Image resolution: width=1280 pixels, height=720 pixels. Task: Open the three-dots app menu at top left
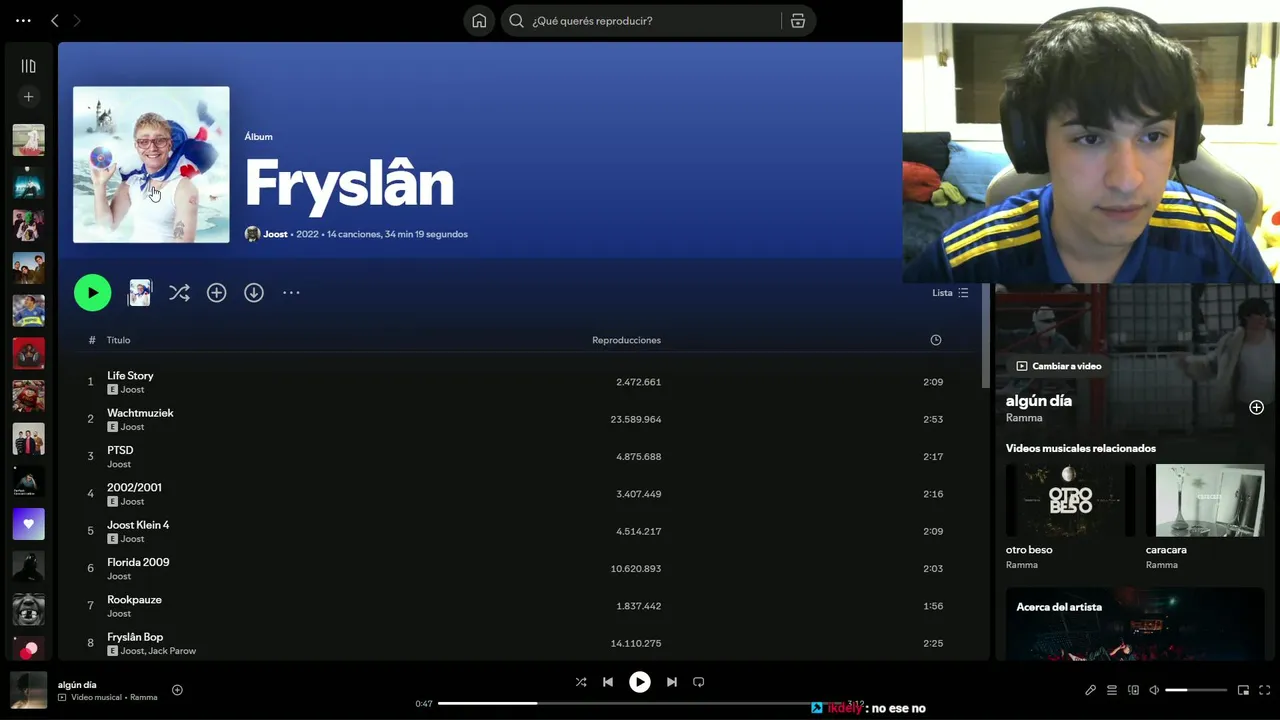point(23,20)
